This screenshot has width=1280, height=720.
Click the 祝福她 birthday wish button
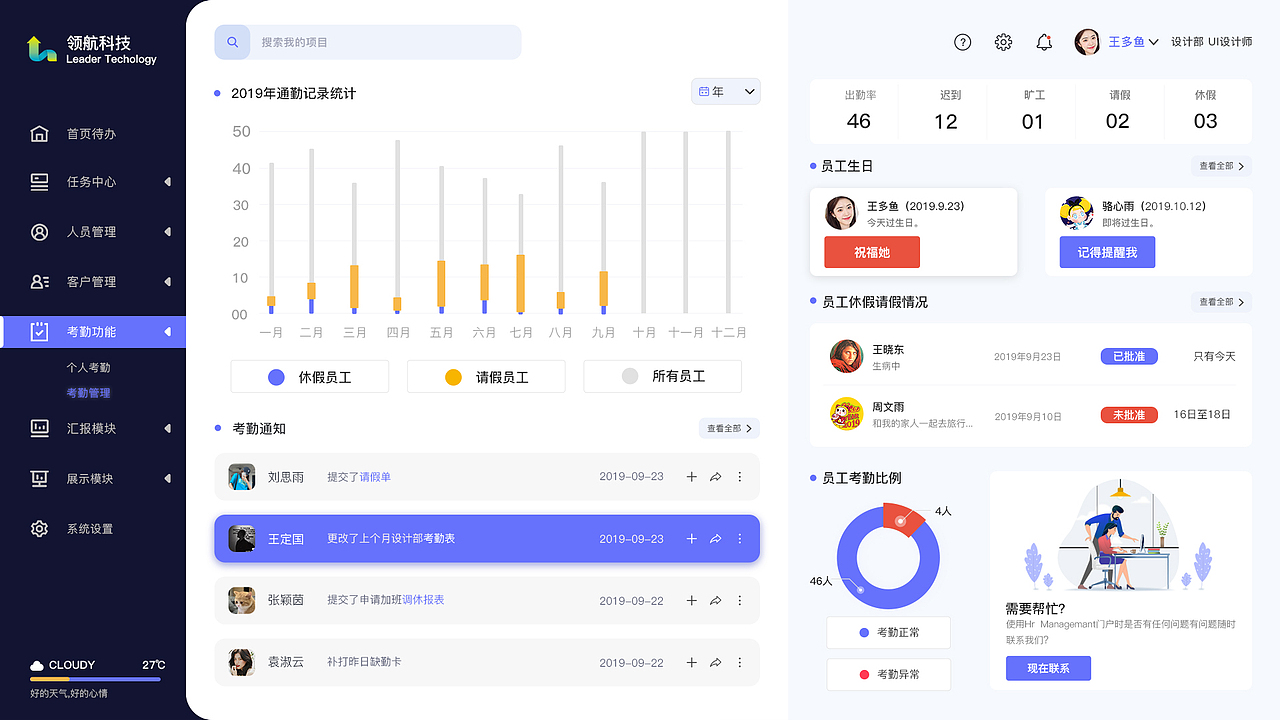[870, 252]
